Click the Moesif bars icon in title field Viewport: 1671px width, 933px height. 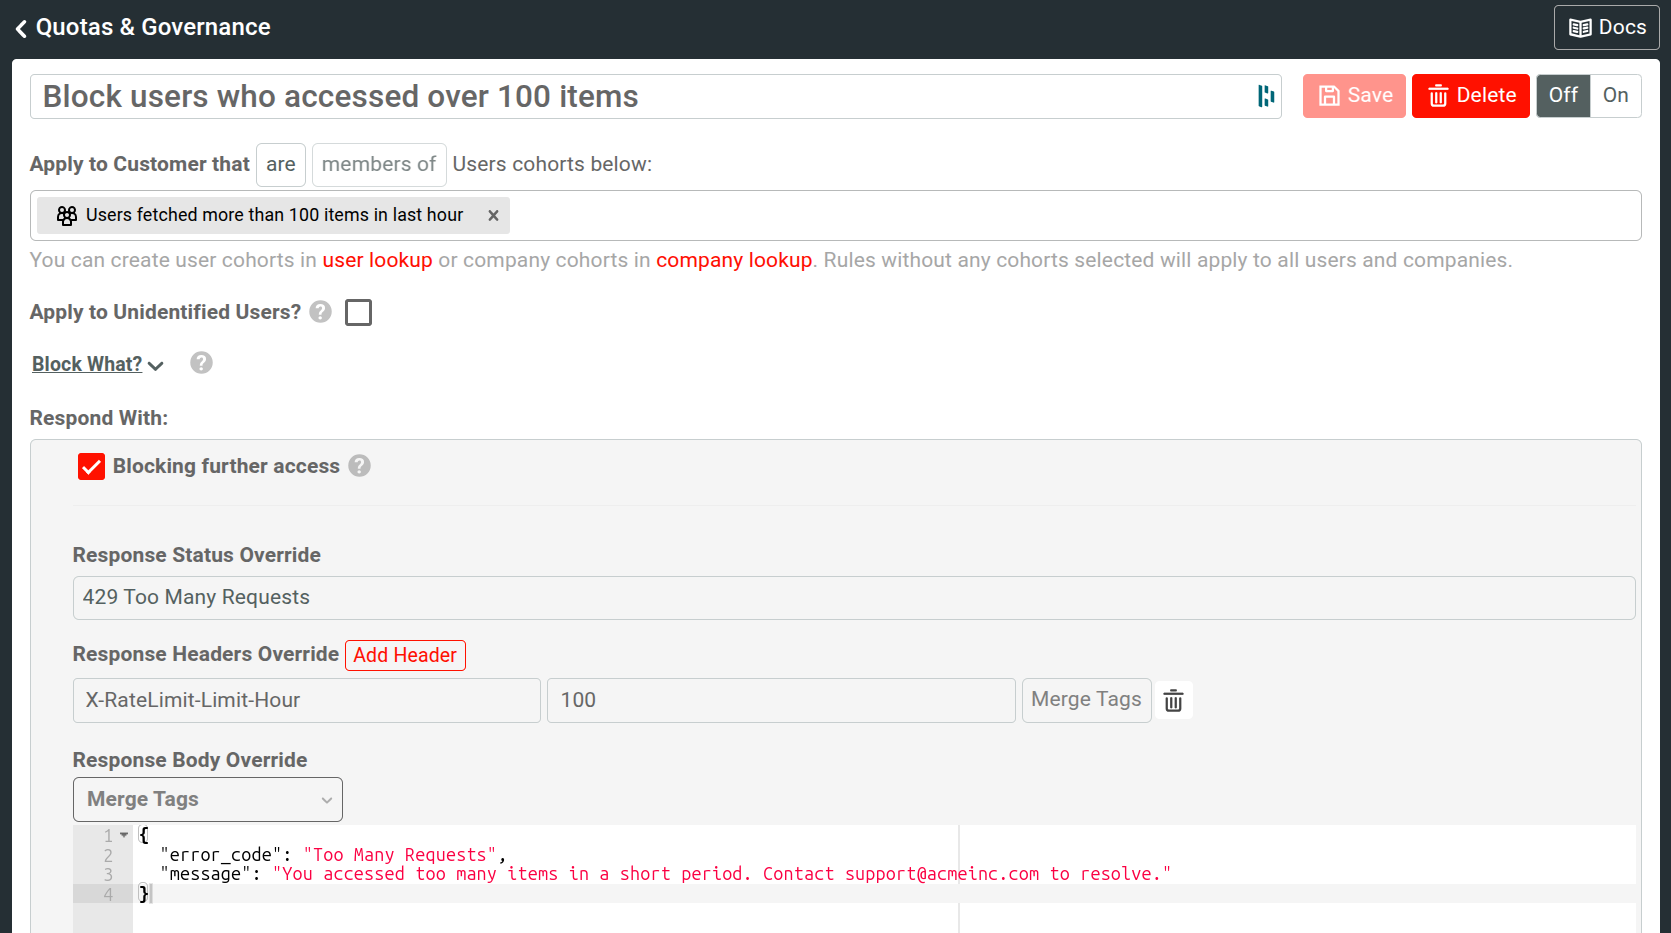click(x=1266, y=96)
